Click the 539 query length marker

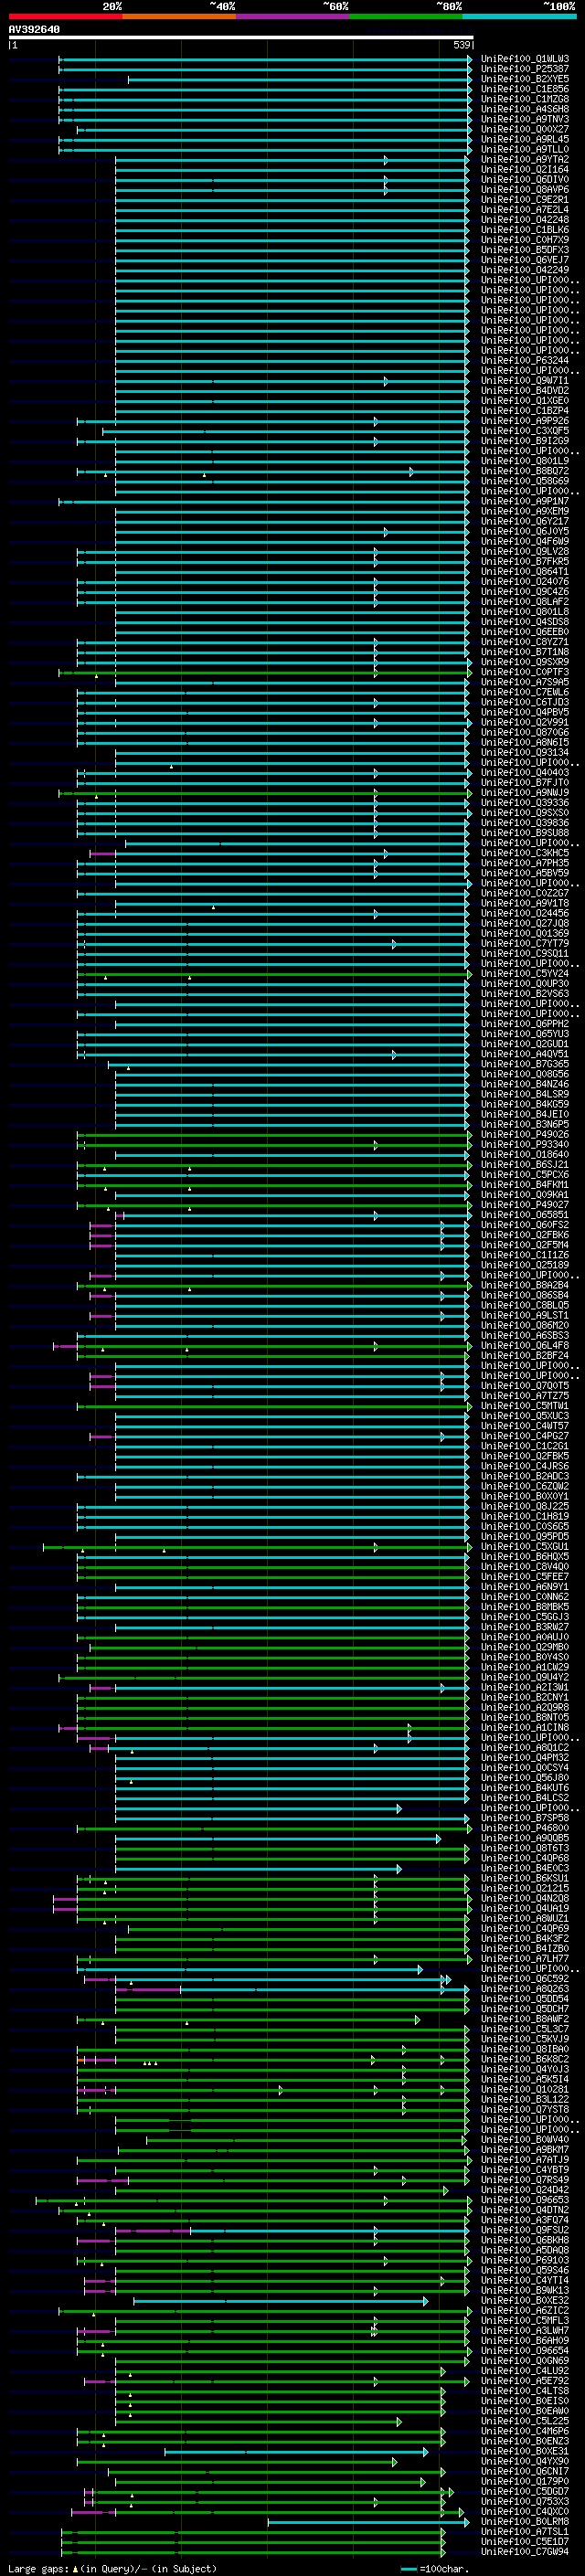pos(461,45)
